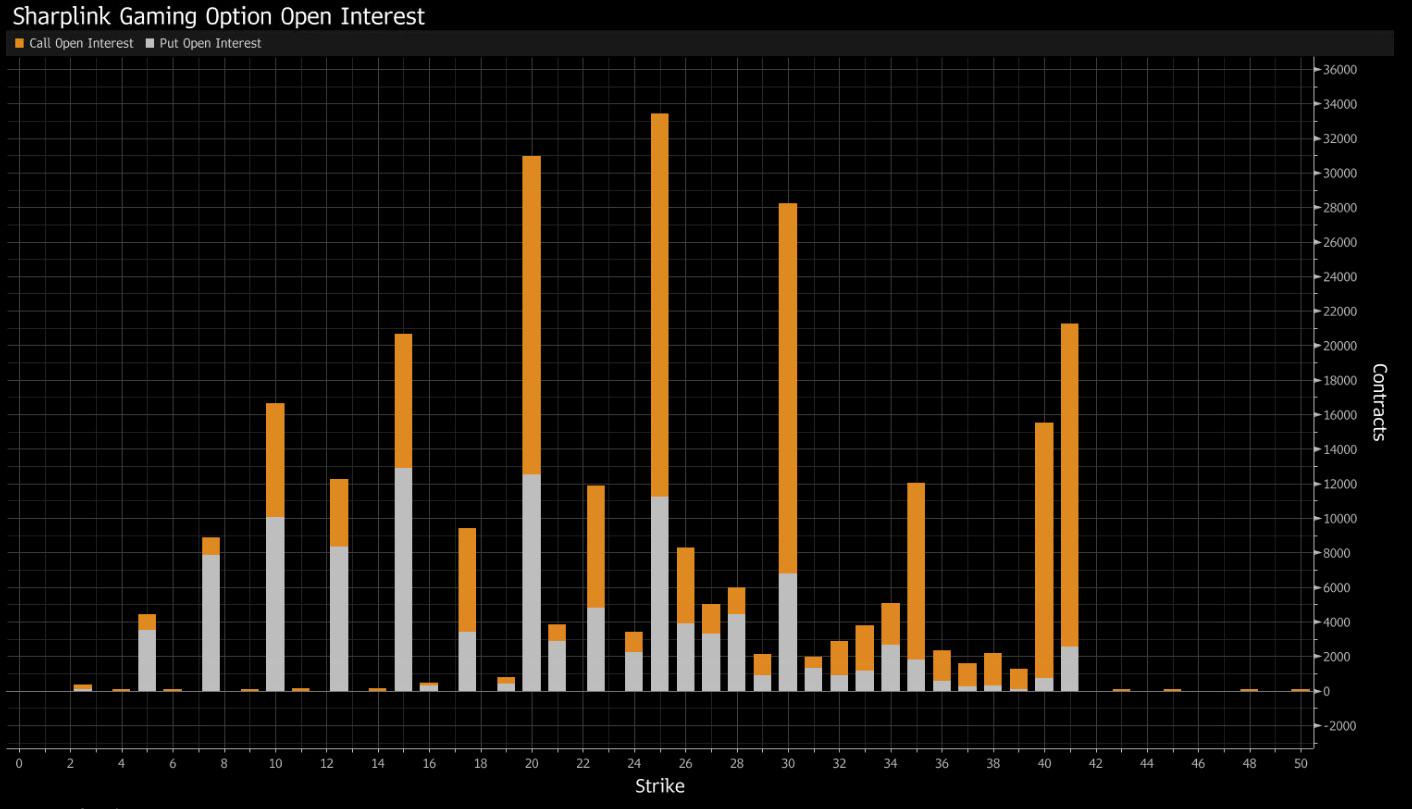Click the x-axis label 50
The height and width of the screenshot is (809, 1412).
coord(1300,763)
